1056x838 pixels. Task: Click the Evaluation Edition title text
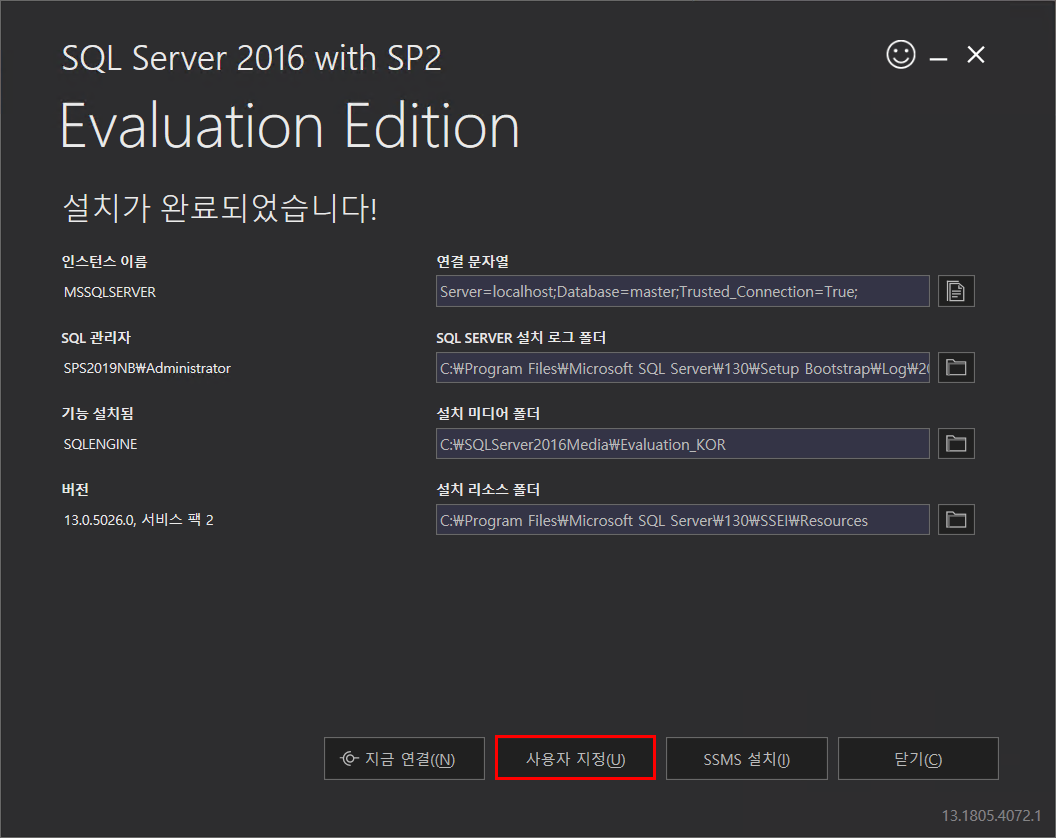pos(290,126)
